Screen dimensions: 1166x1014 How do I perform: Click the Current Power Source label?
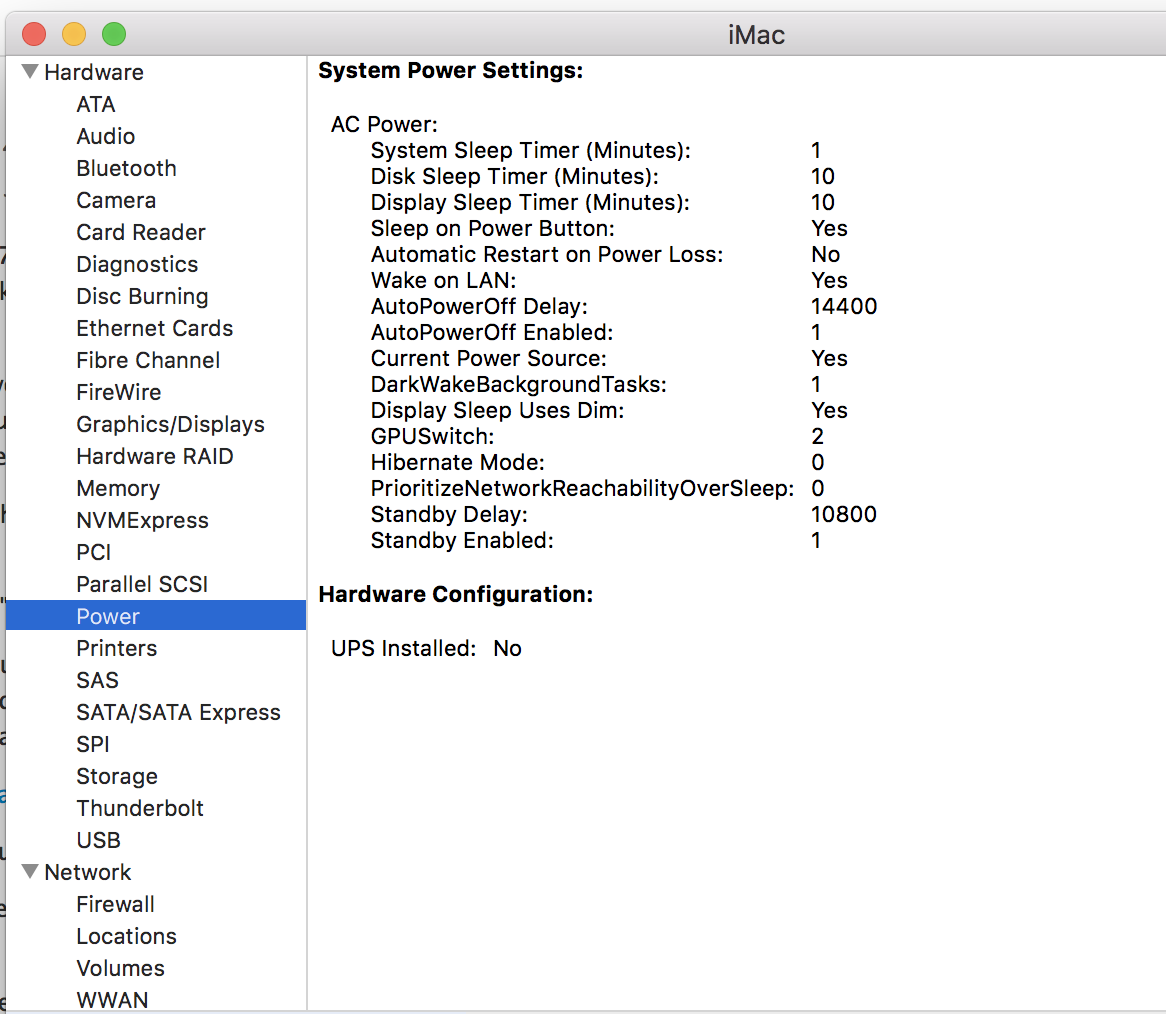pyautogui.click(x=489, y=358)
